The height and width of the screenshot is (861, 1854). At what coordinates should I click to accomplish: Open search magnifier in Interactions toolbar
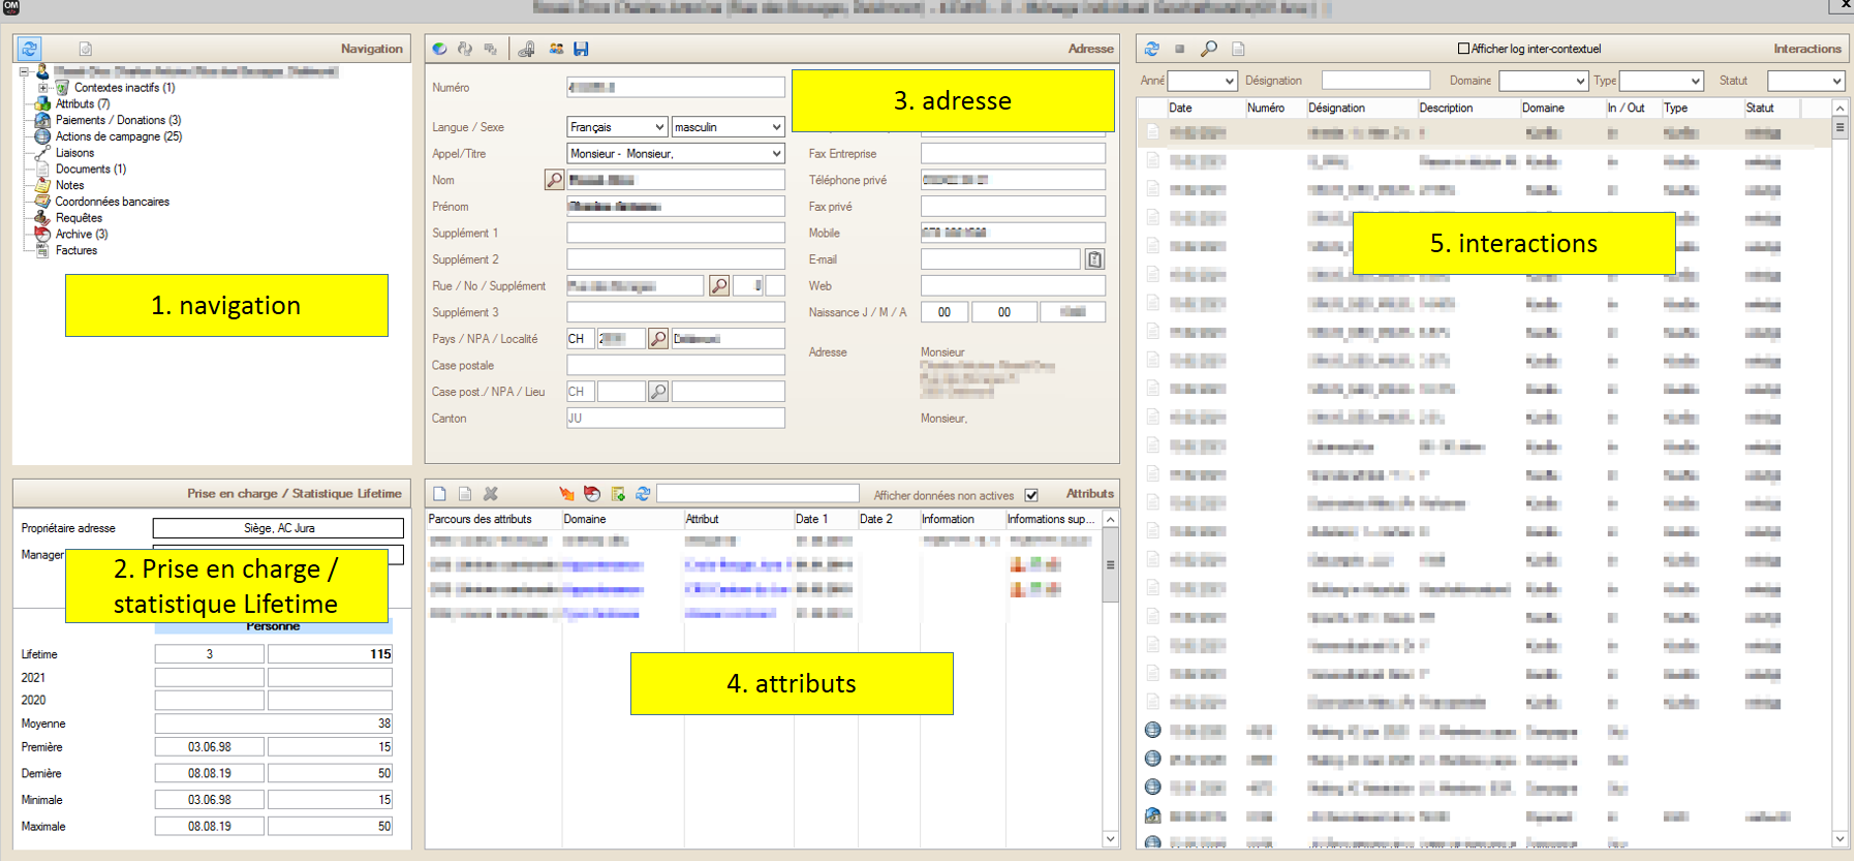[x=1209, y=48]
